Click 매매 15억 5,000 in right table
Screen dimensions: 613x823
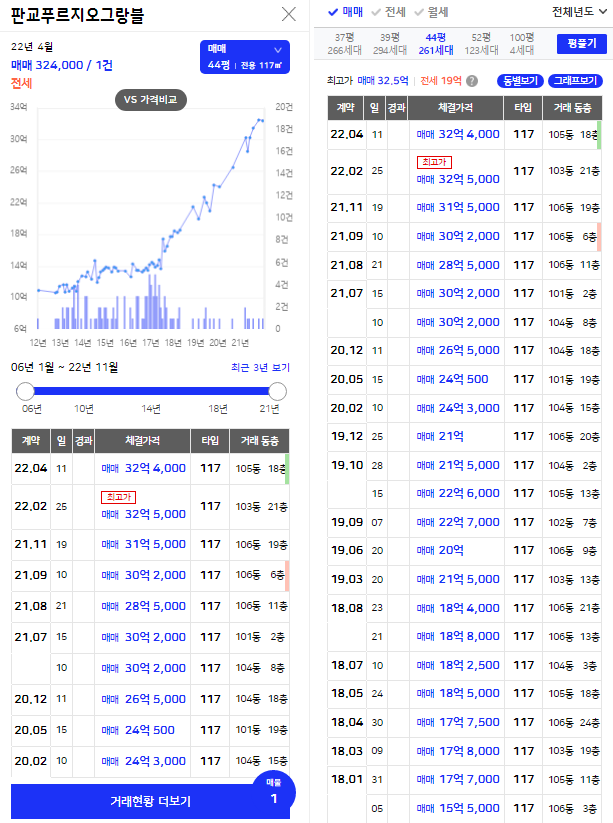tap(458, 808)
